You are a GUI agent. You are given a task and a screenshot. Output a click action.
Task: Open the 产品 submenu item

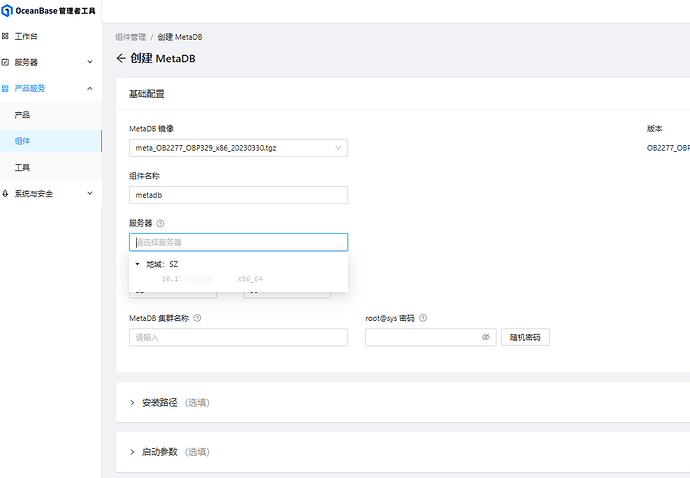click(x=51, y=115)
